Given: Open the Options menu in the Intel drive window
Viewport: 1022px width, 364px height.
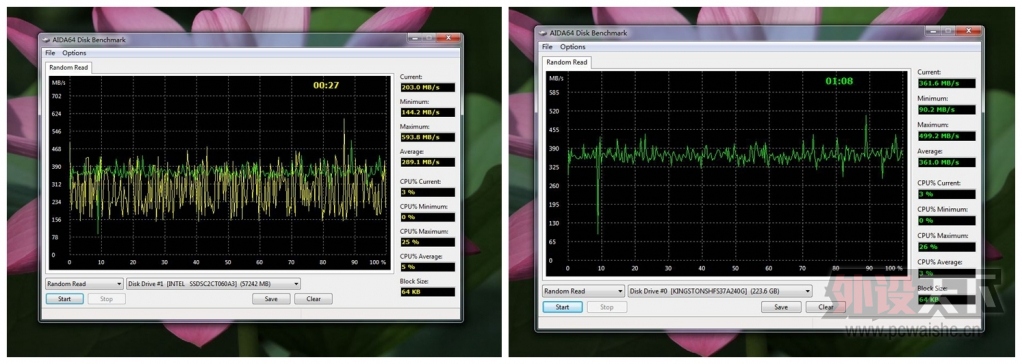Looking at the screenshot, I should point(74,53).
